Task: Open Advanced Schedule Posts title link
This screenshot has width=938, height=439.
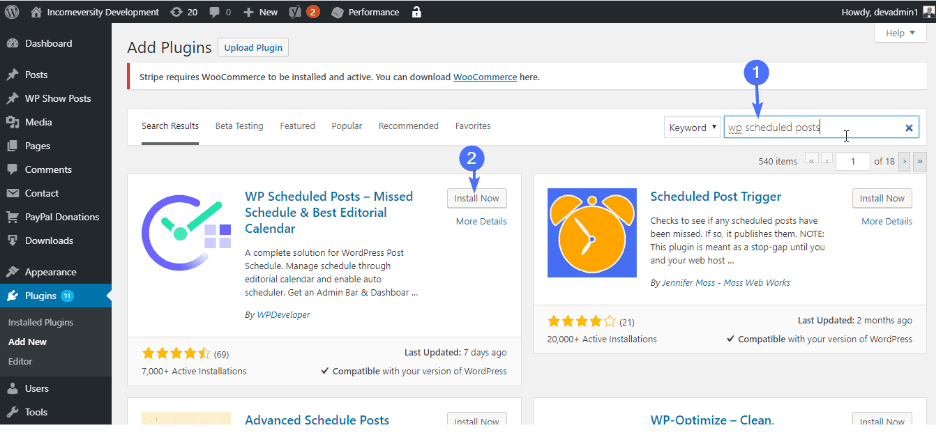Action: [317, 420]
